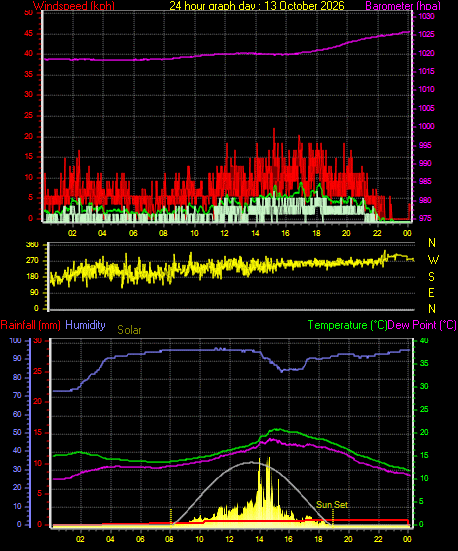
Task: Click the 'W' compass label
Action: (x=433, y=260)
